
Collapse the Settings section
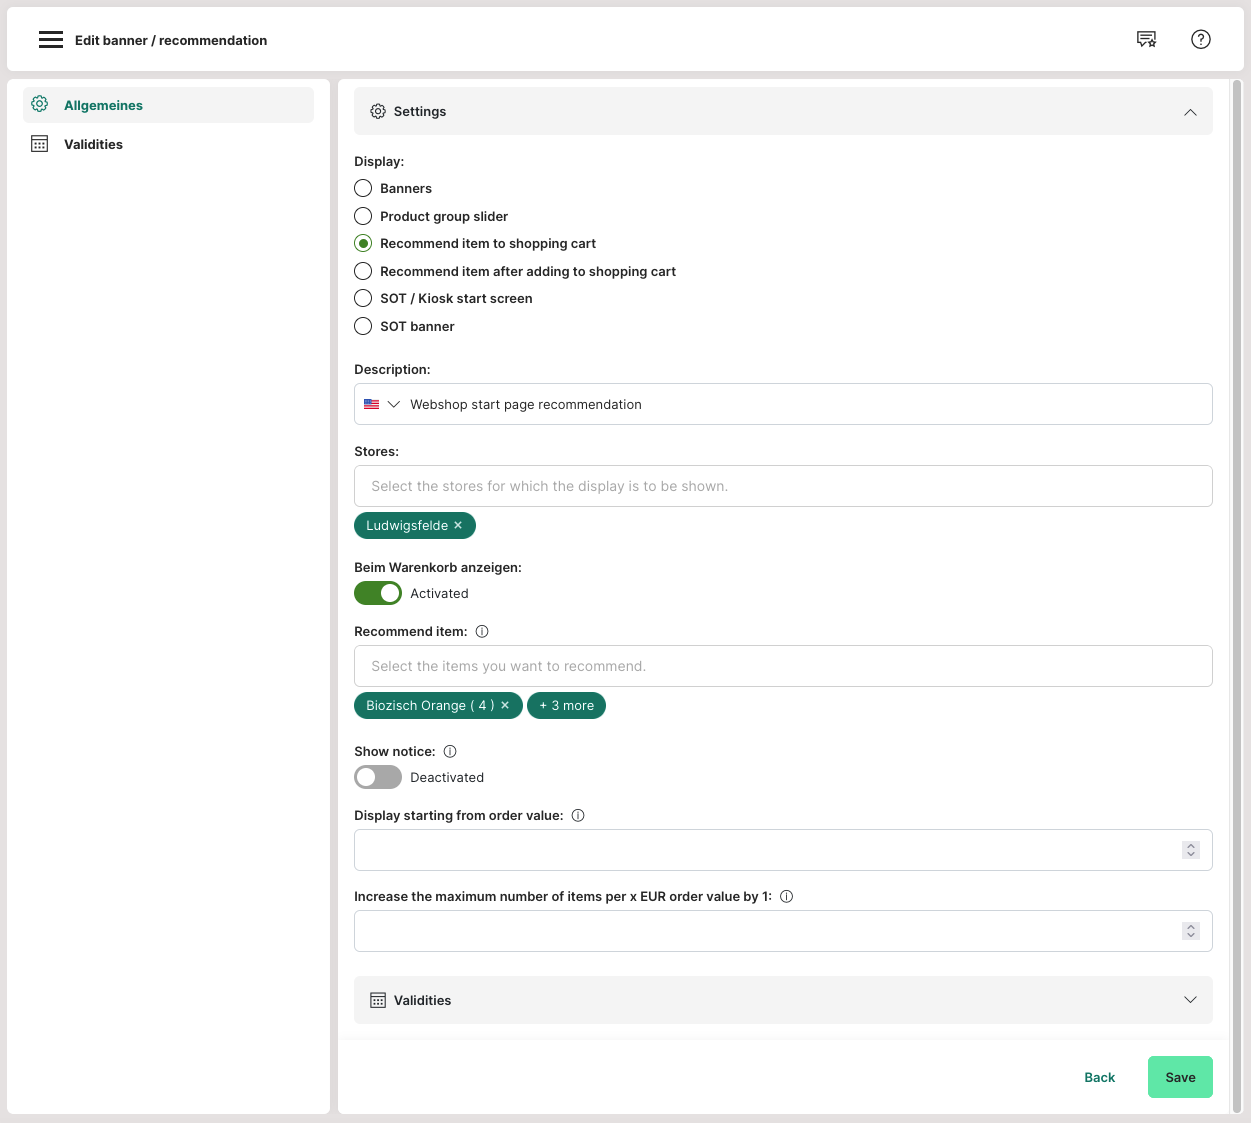point(1190,112)
